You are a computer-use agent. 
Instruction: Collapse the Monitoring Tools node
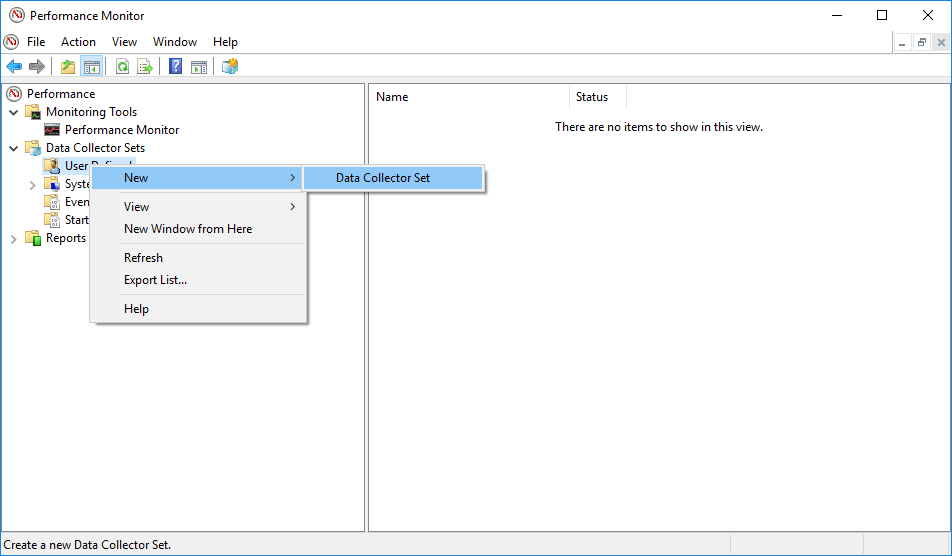coord(13,112)
